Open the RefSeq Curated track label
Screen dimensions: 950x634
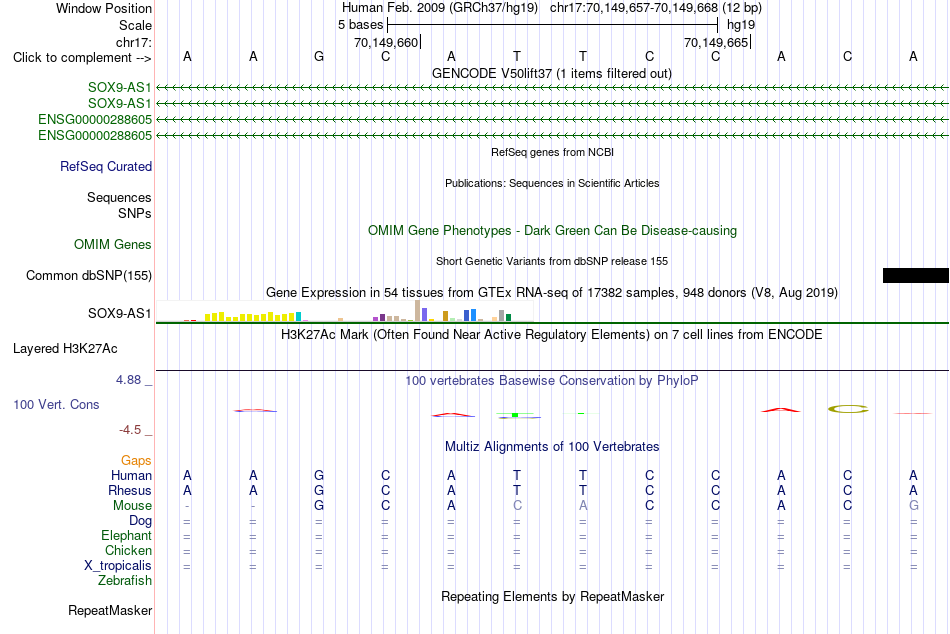pos(105,166)
